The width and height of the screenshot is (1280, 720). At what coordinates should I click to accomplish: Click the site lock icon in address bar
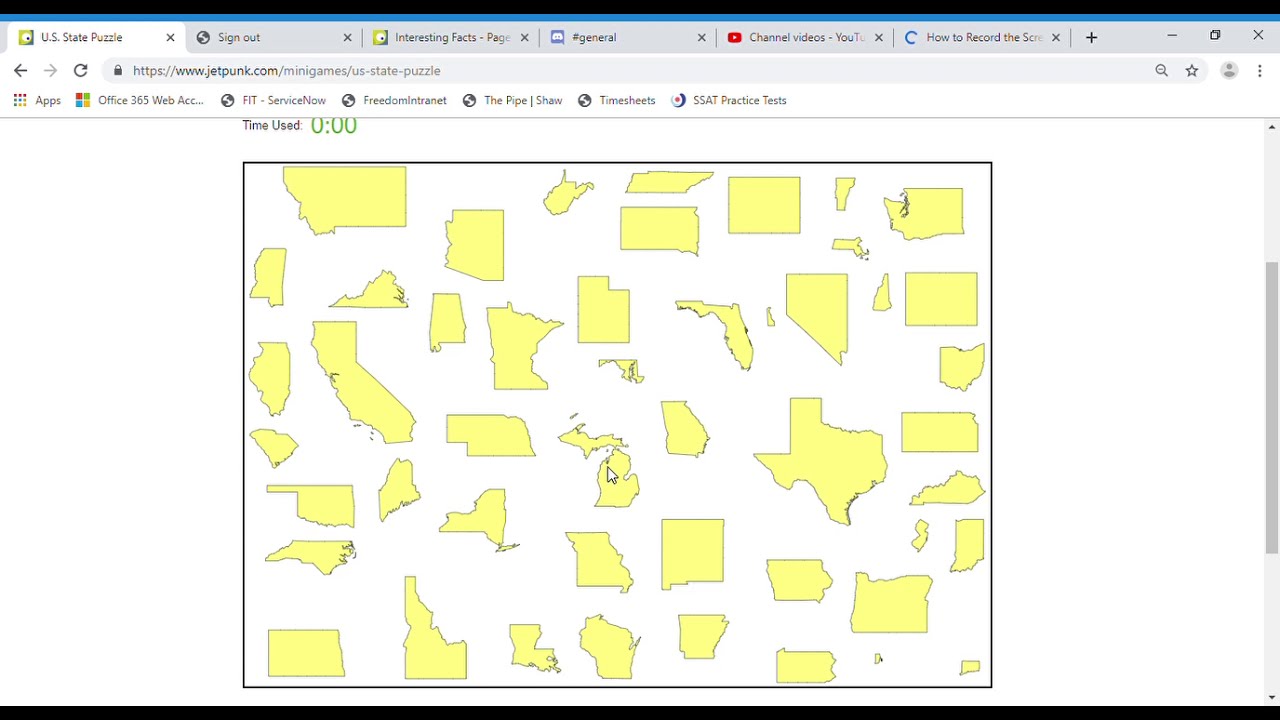pyautogui.click(x=118, y=71)
